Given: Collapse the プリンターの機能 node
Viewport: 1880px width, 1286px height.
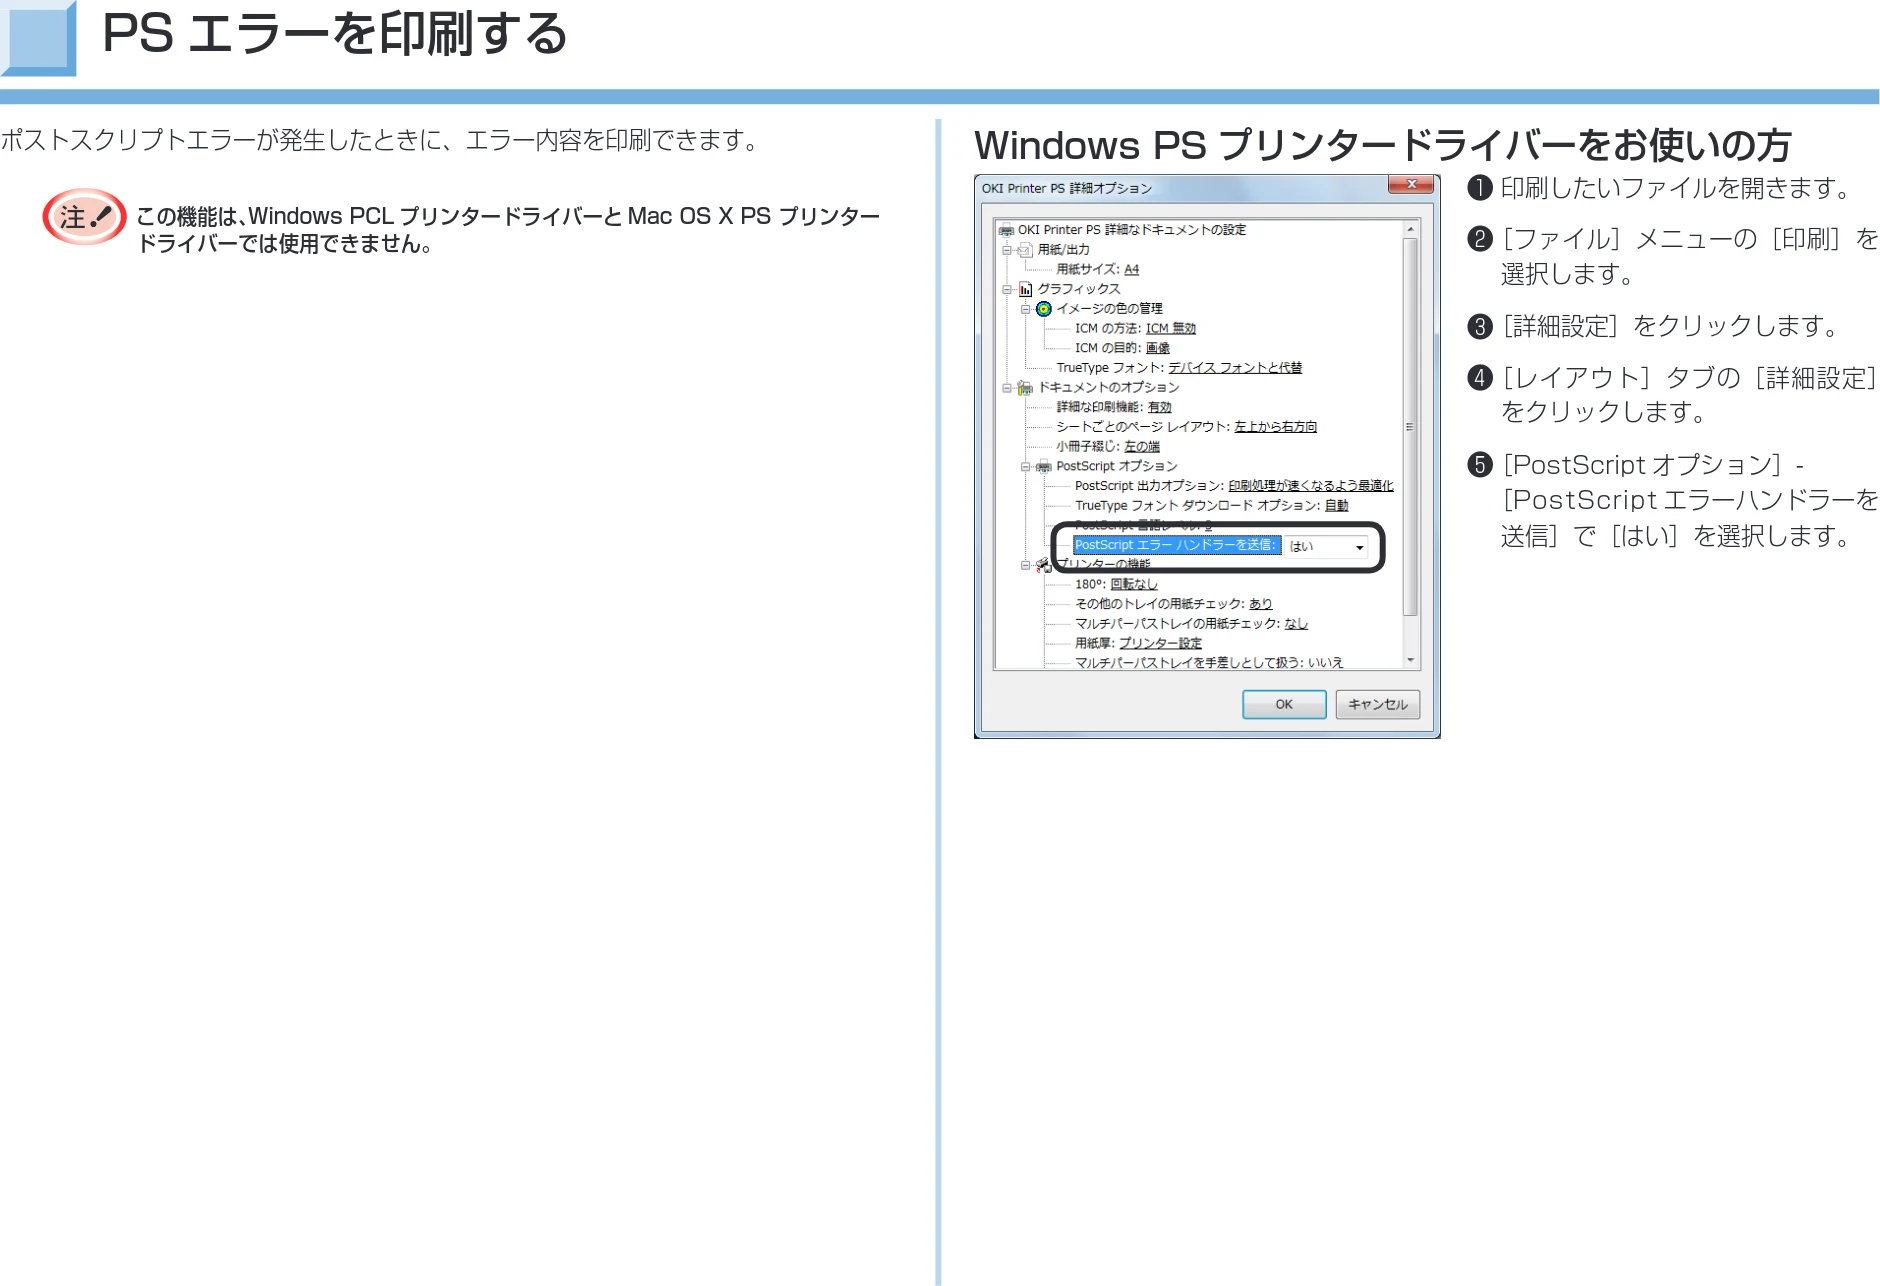Looking at the screenshot, I should [x=1025, y=565].
